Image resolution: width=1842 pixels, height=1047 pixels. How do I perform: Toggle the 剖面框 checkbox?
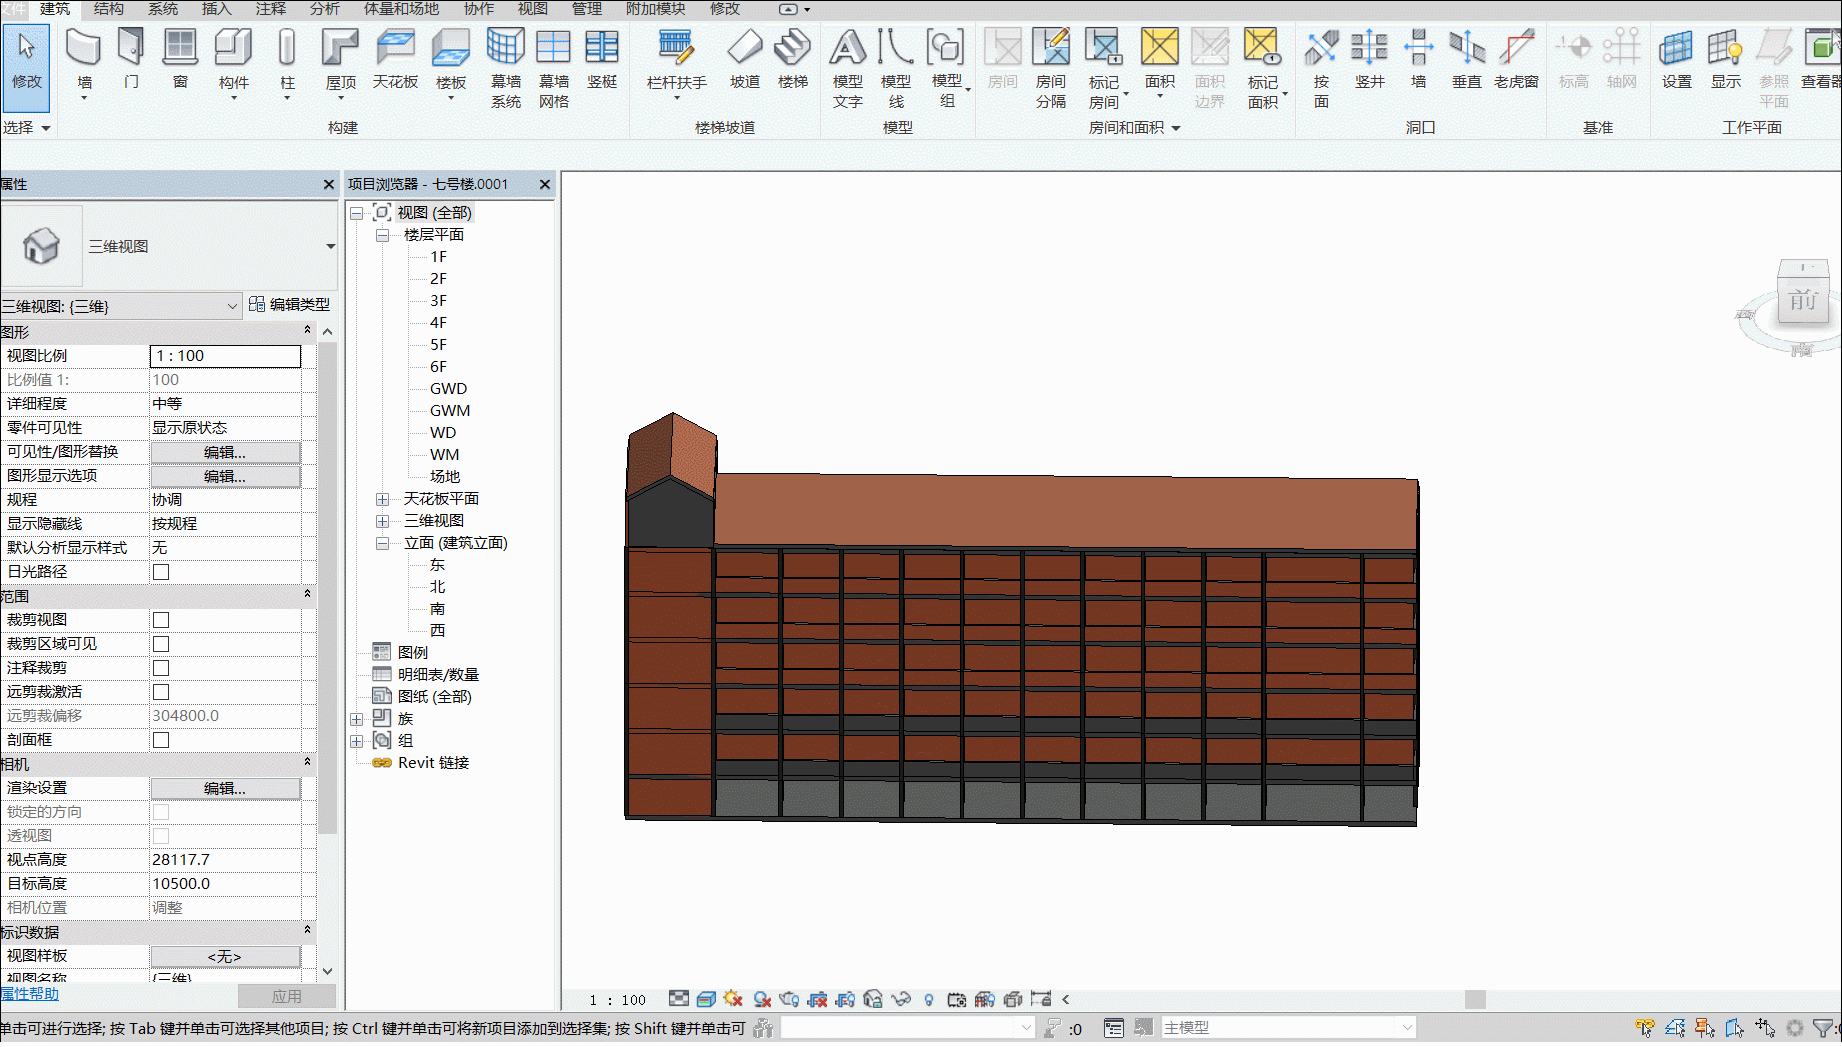pyautogui.click(x=161, y=740)
